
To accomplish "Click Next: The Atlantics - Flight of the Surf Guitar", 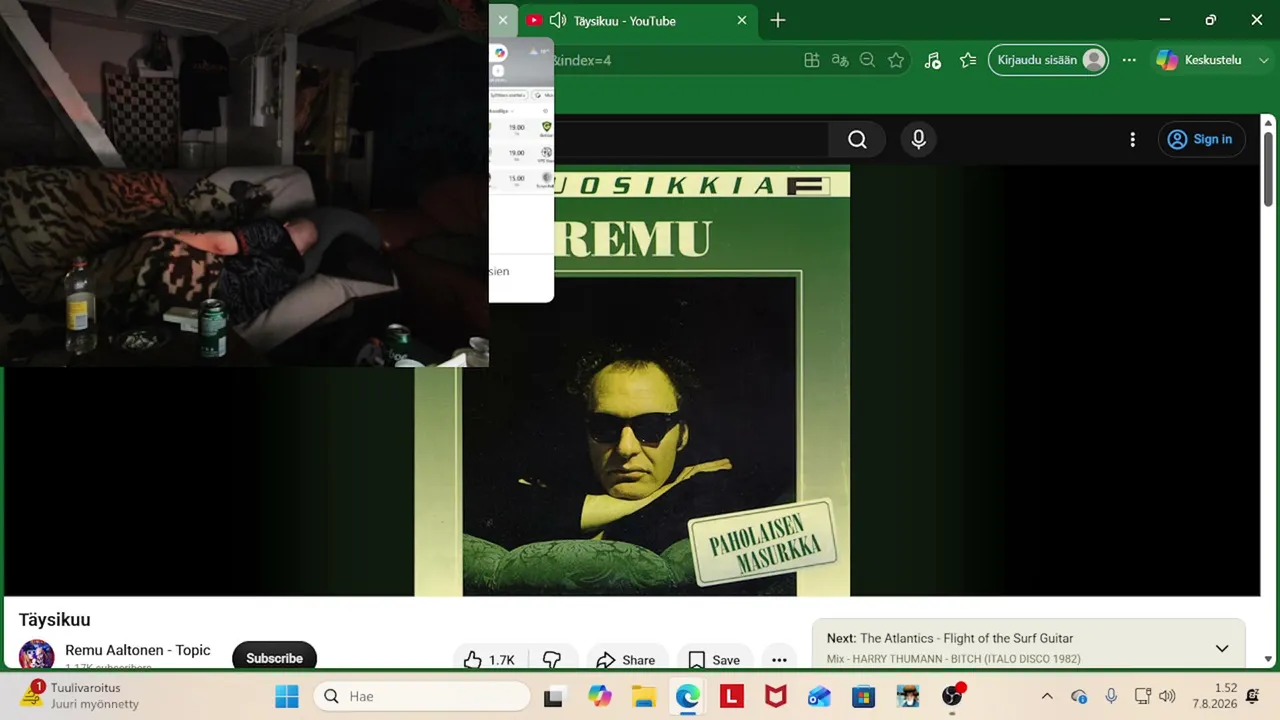I will tap(950, 638).
